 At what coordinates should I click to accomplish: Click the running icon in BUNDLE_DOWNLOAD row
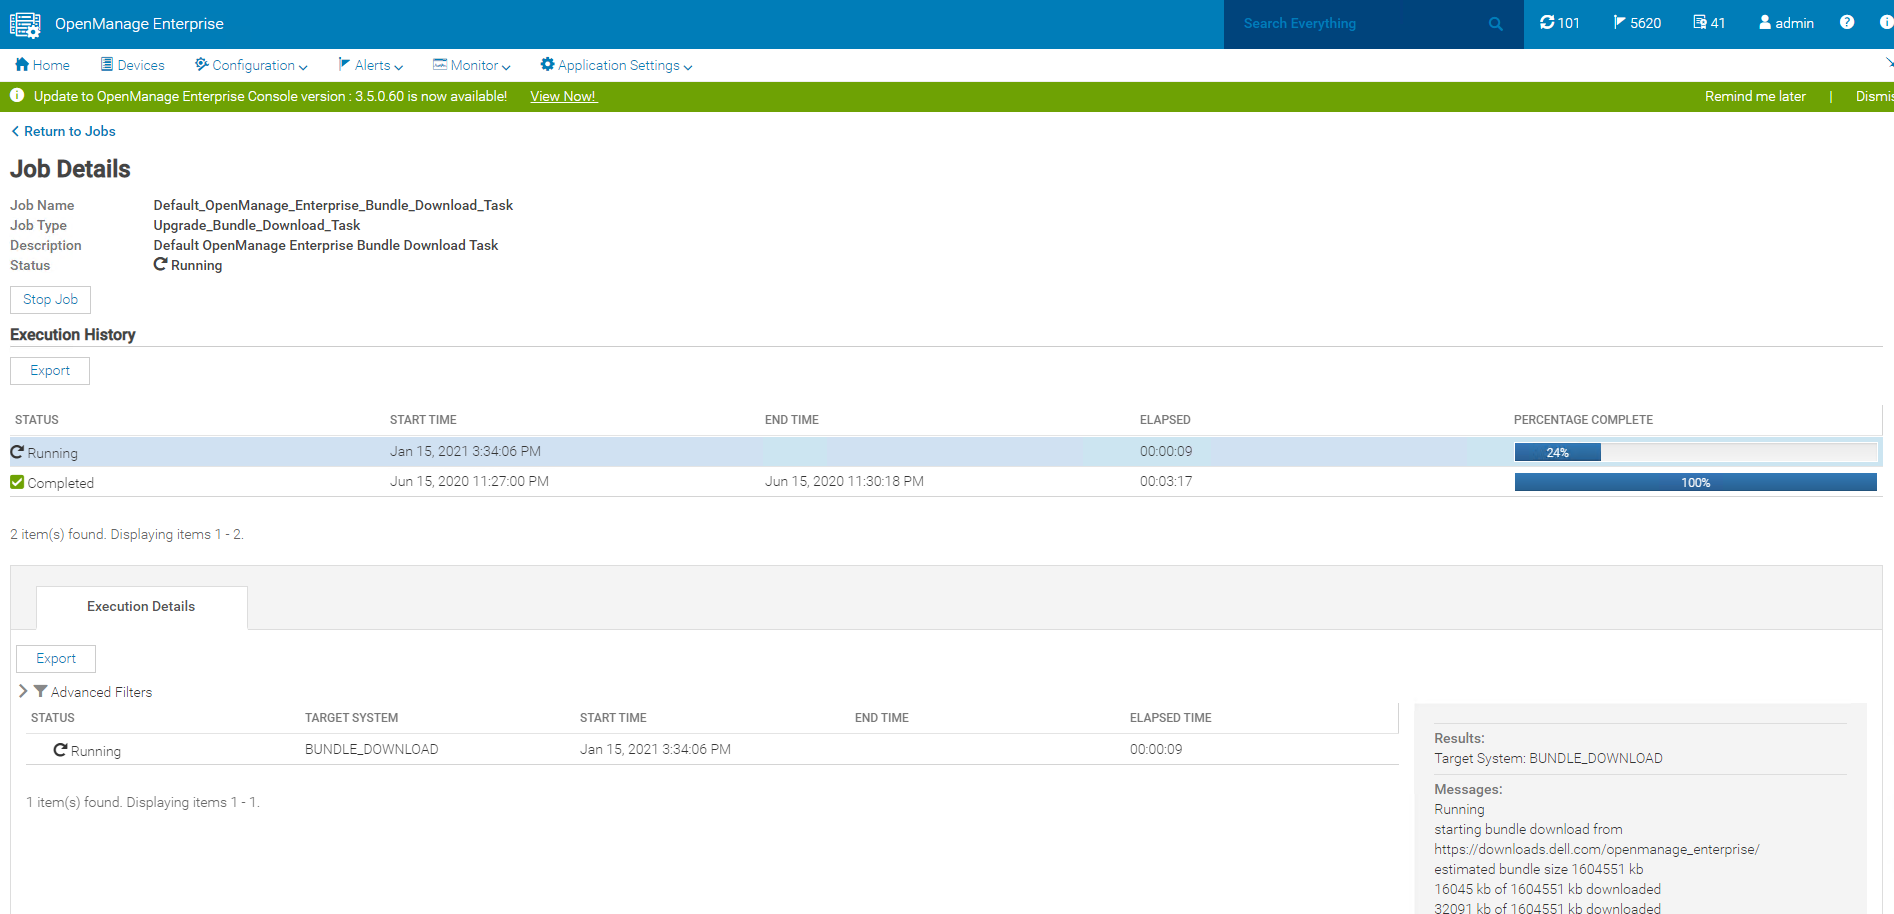[60, 750]
